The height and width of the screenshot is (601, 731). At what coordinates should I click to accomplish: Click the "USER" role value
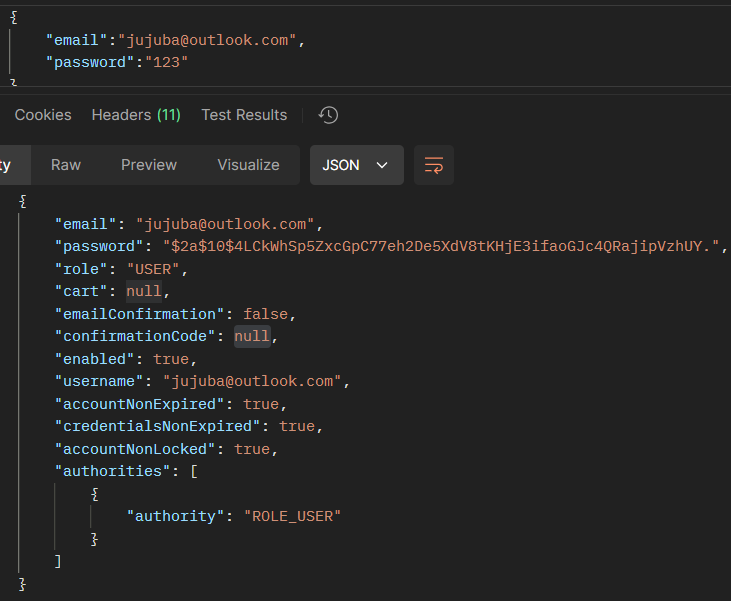pyautogui.click(x=153, y=269)
